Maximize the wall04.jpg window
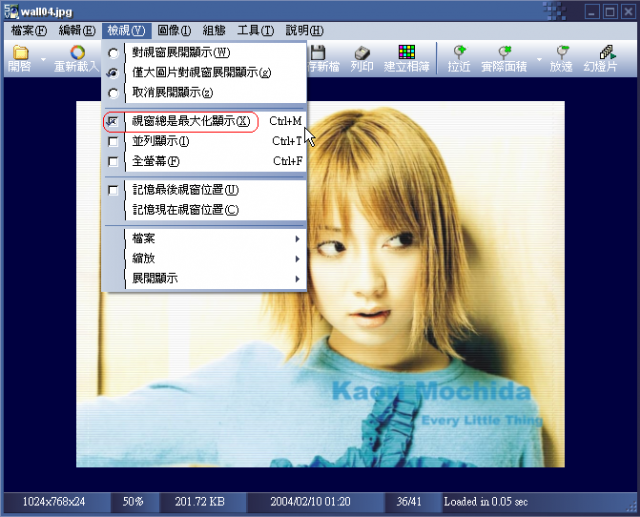This screenshot has width=640, height=517. pyautogui.click(x=610, y=11)
